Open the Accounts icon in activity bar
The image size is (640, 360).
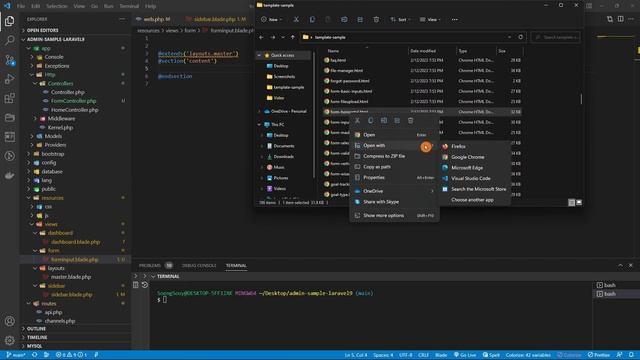9,321
